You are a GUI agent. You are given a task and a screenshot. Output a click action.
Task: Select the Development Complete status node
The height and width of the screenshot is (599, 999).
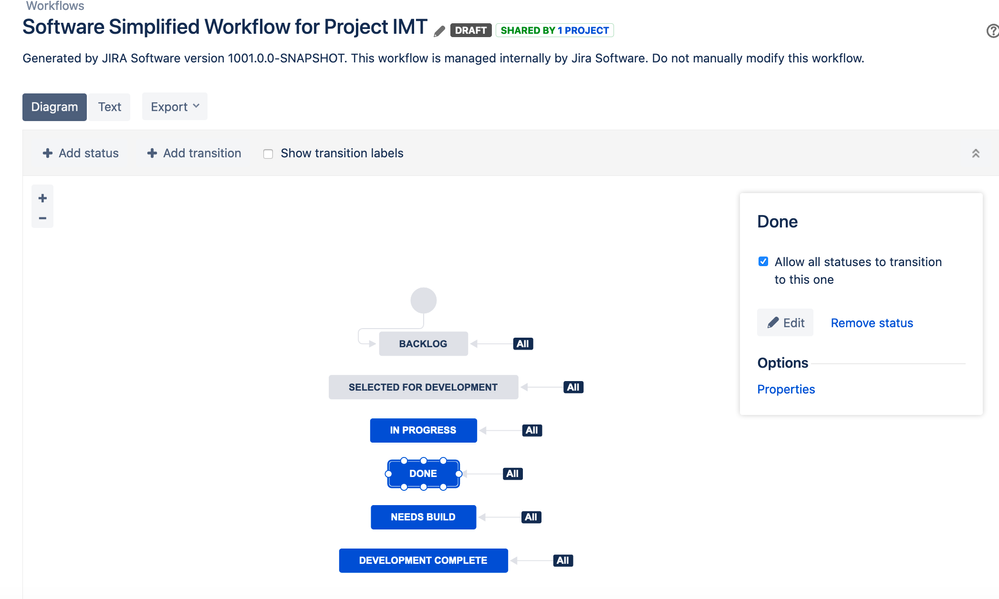coord(423,560)
